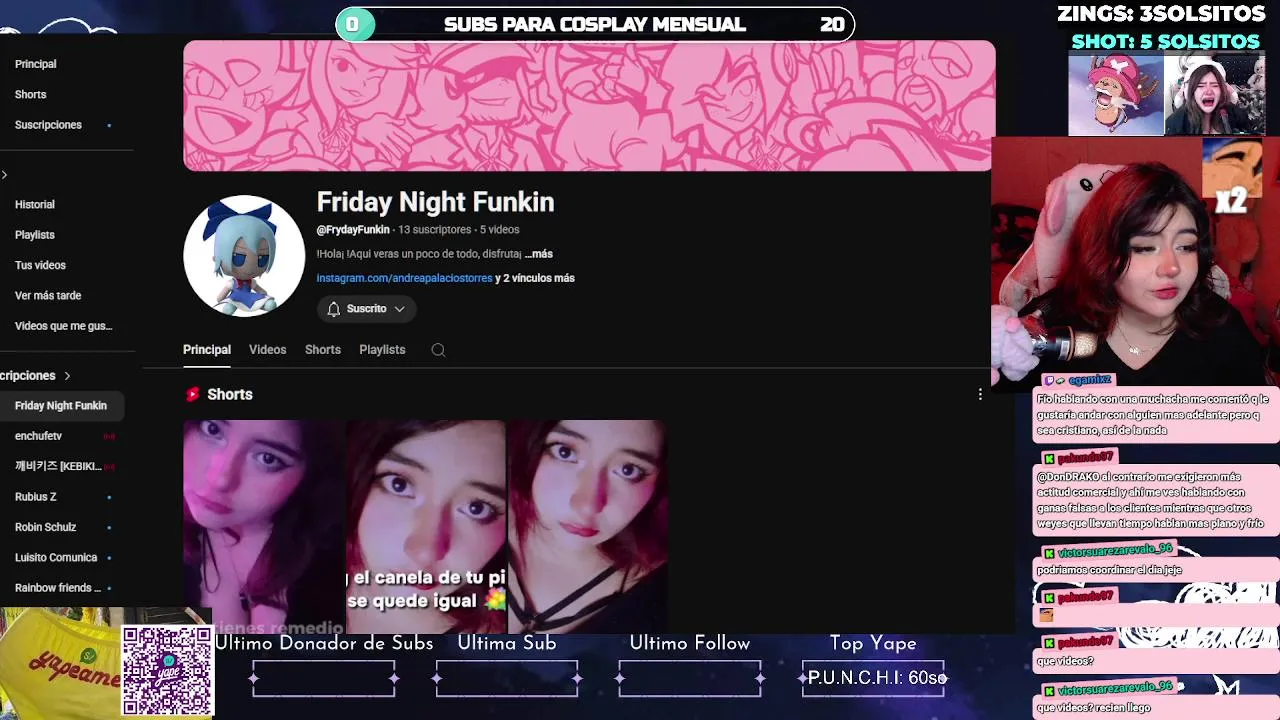This screenshot has width=1280, height=720.
Task: Click the ZINGS: 3SOLSITOS text
Action: [x=1161, y=13]
